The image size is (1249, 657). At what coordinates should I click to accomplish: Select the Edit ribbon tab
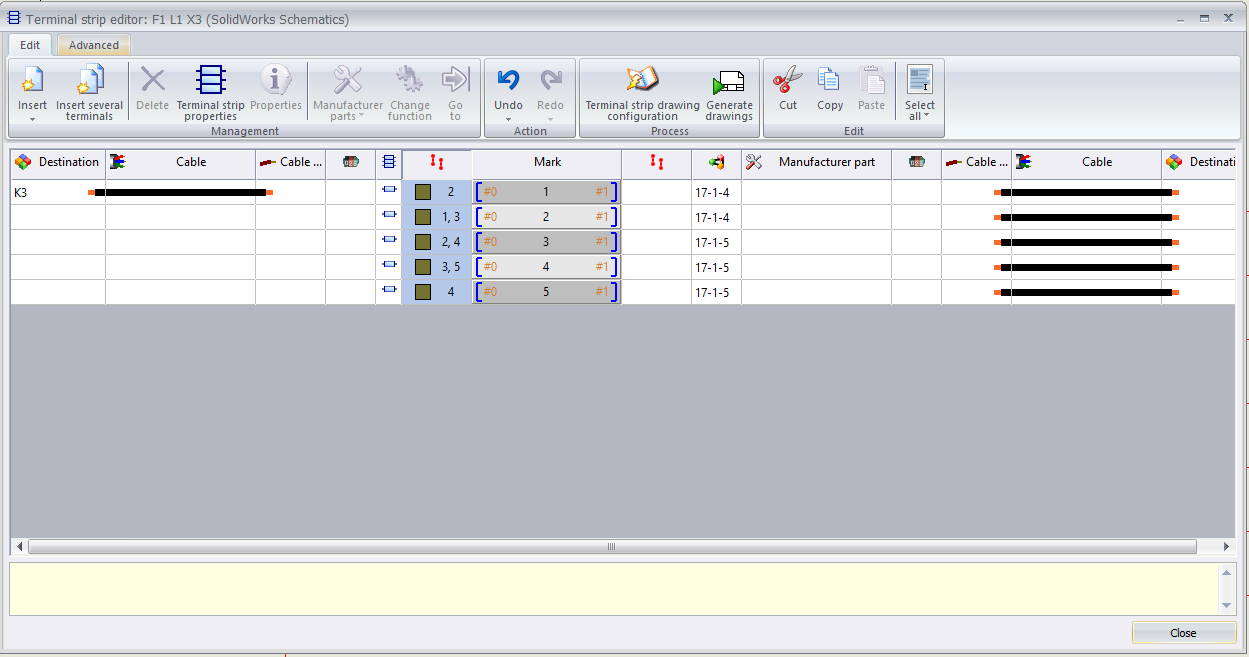pos(30,45)
